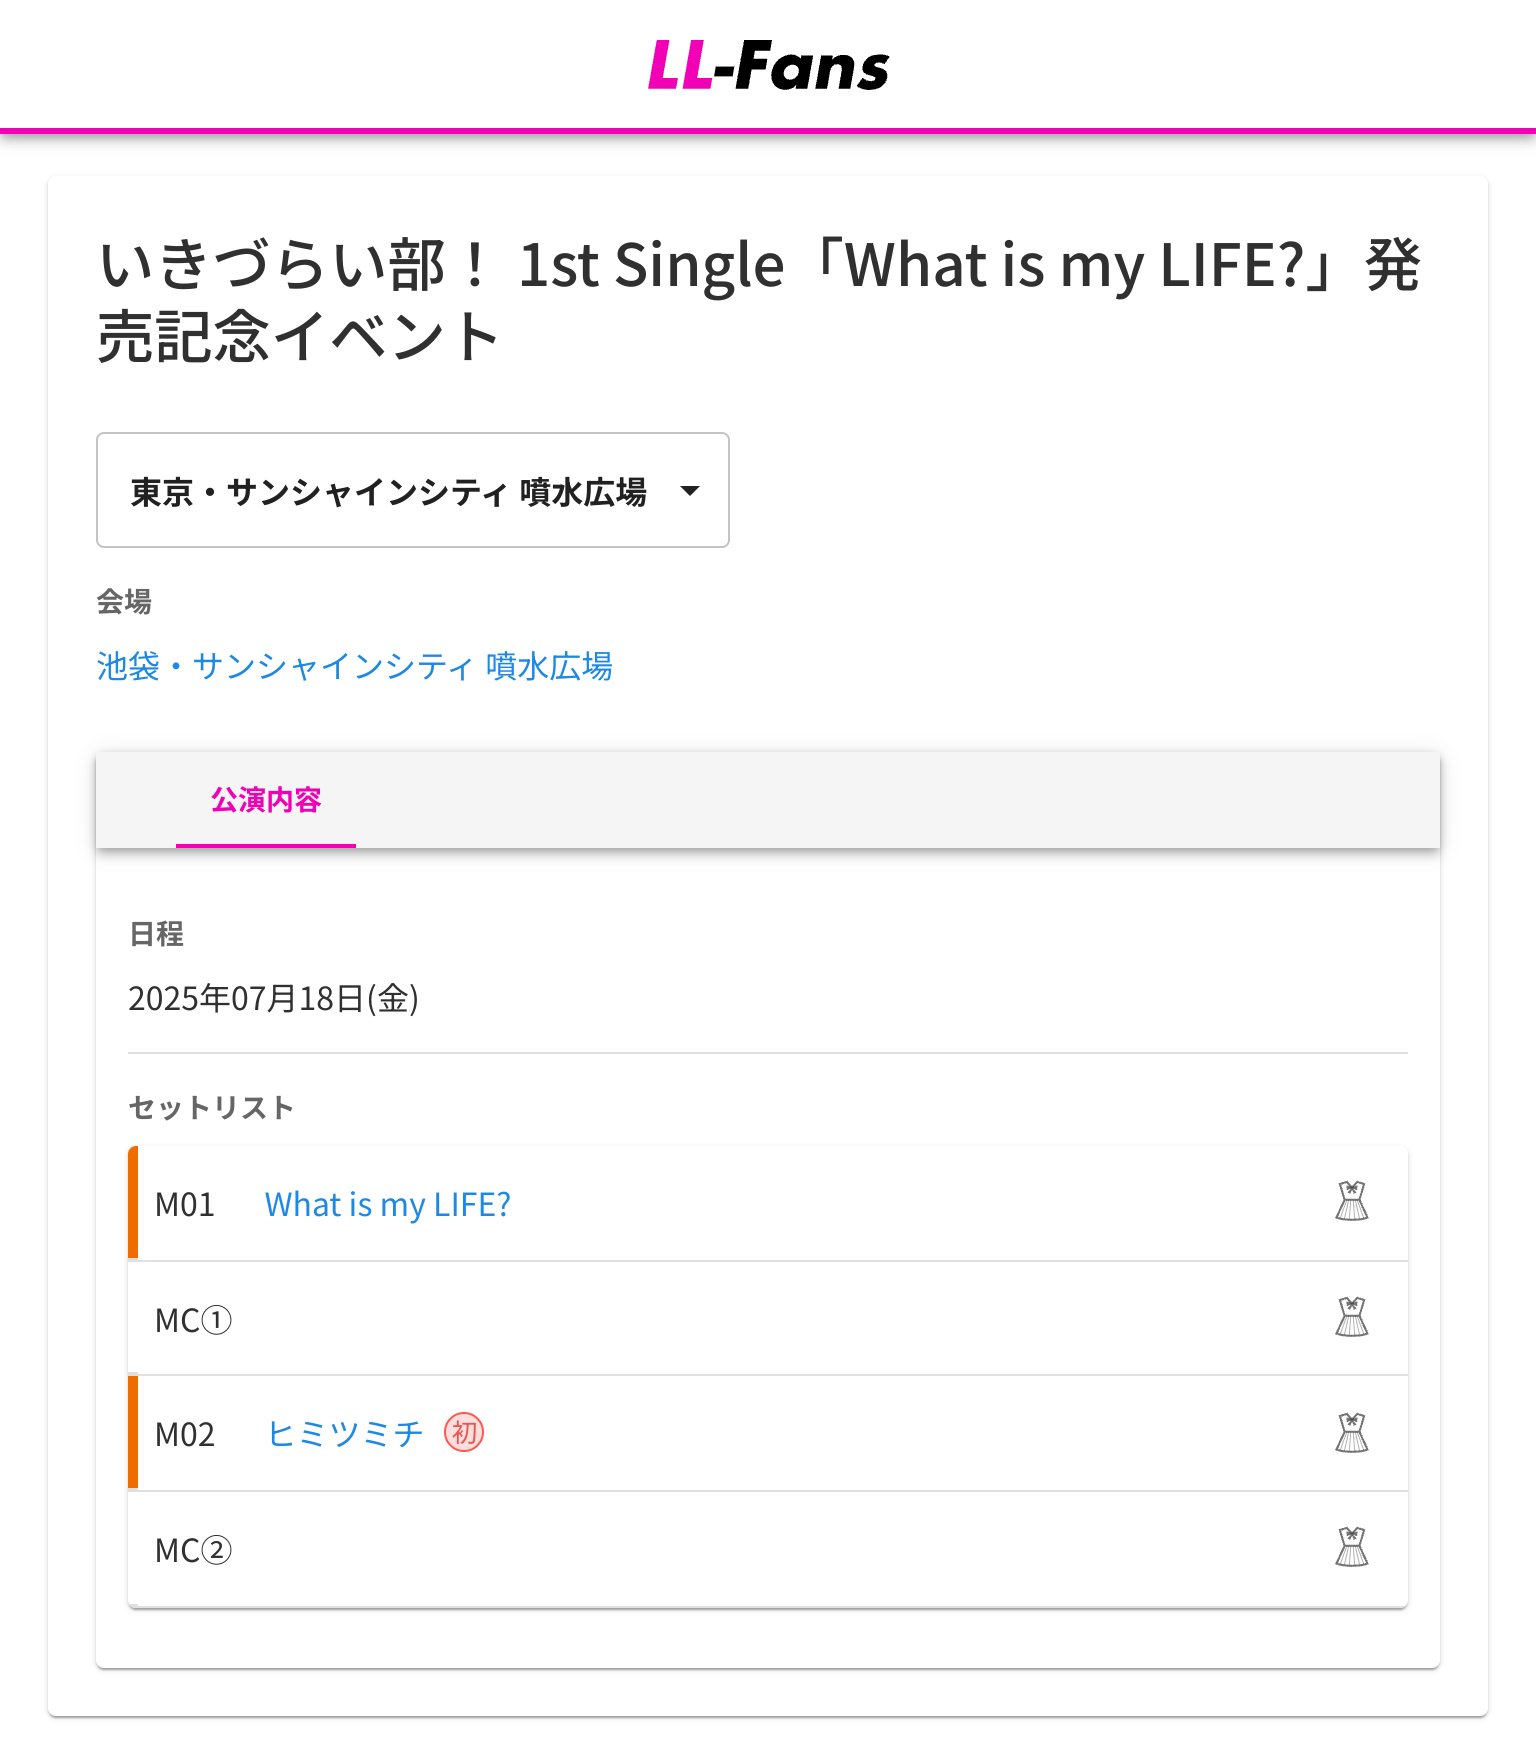Click the セットリスト section label
Screen dimensions: 1536x1764
211,1107
